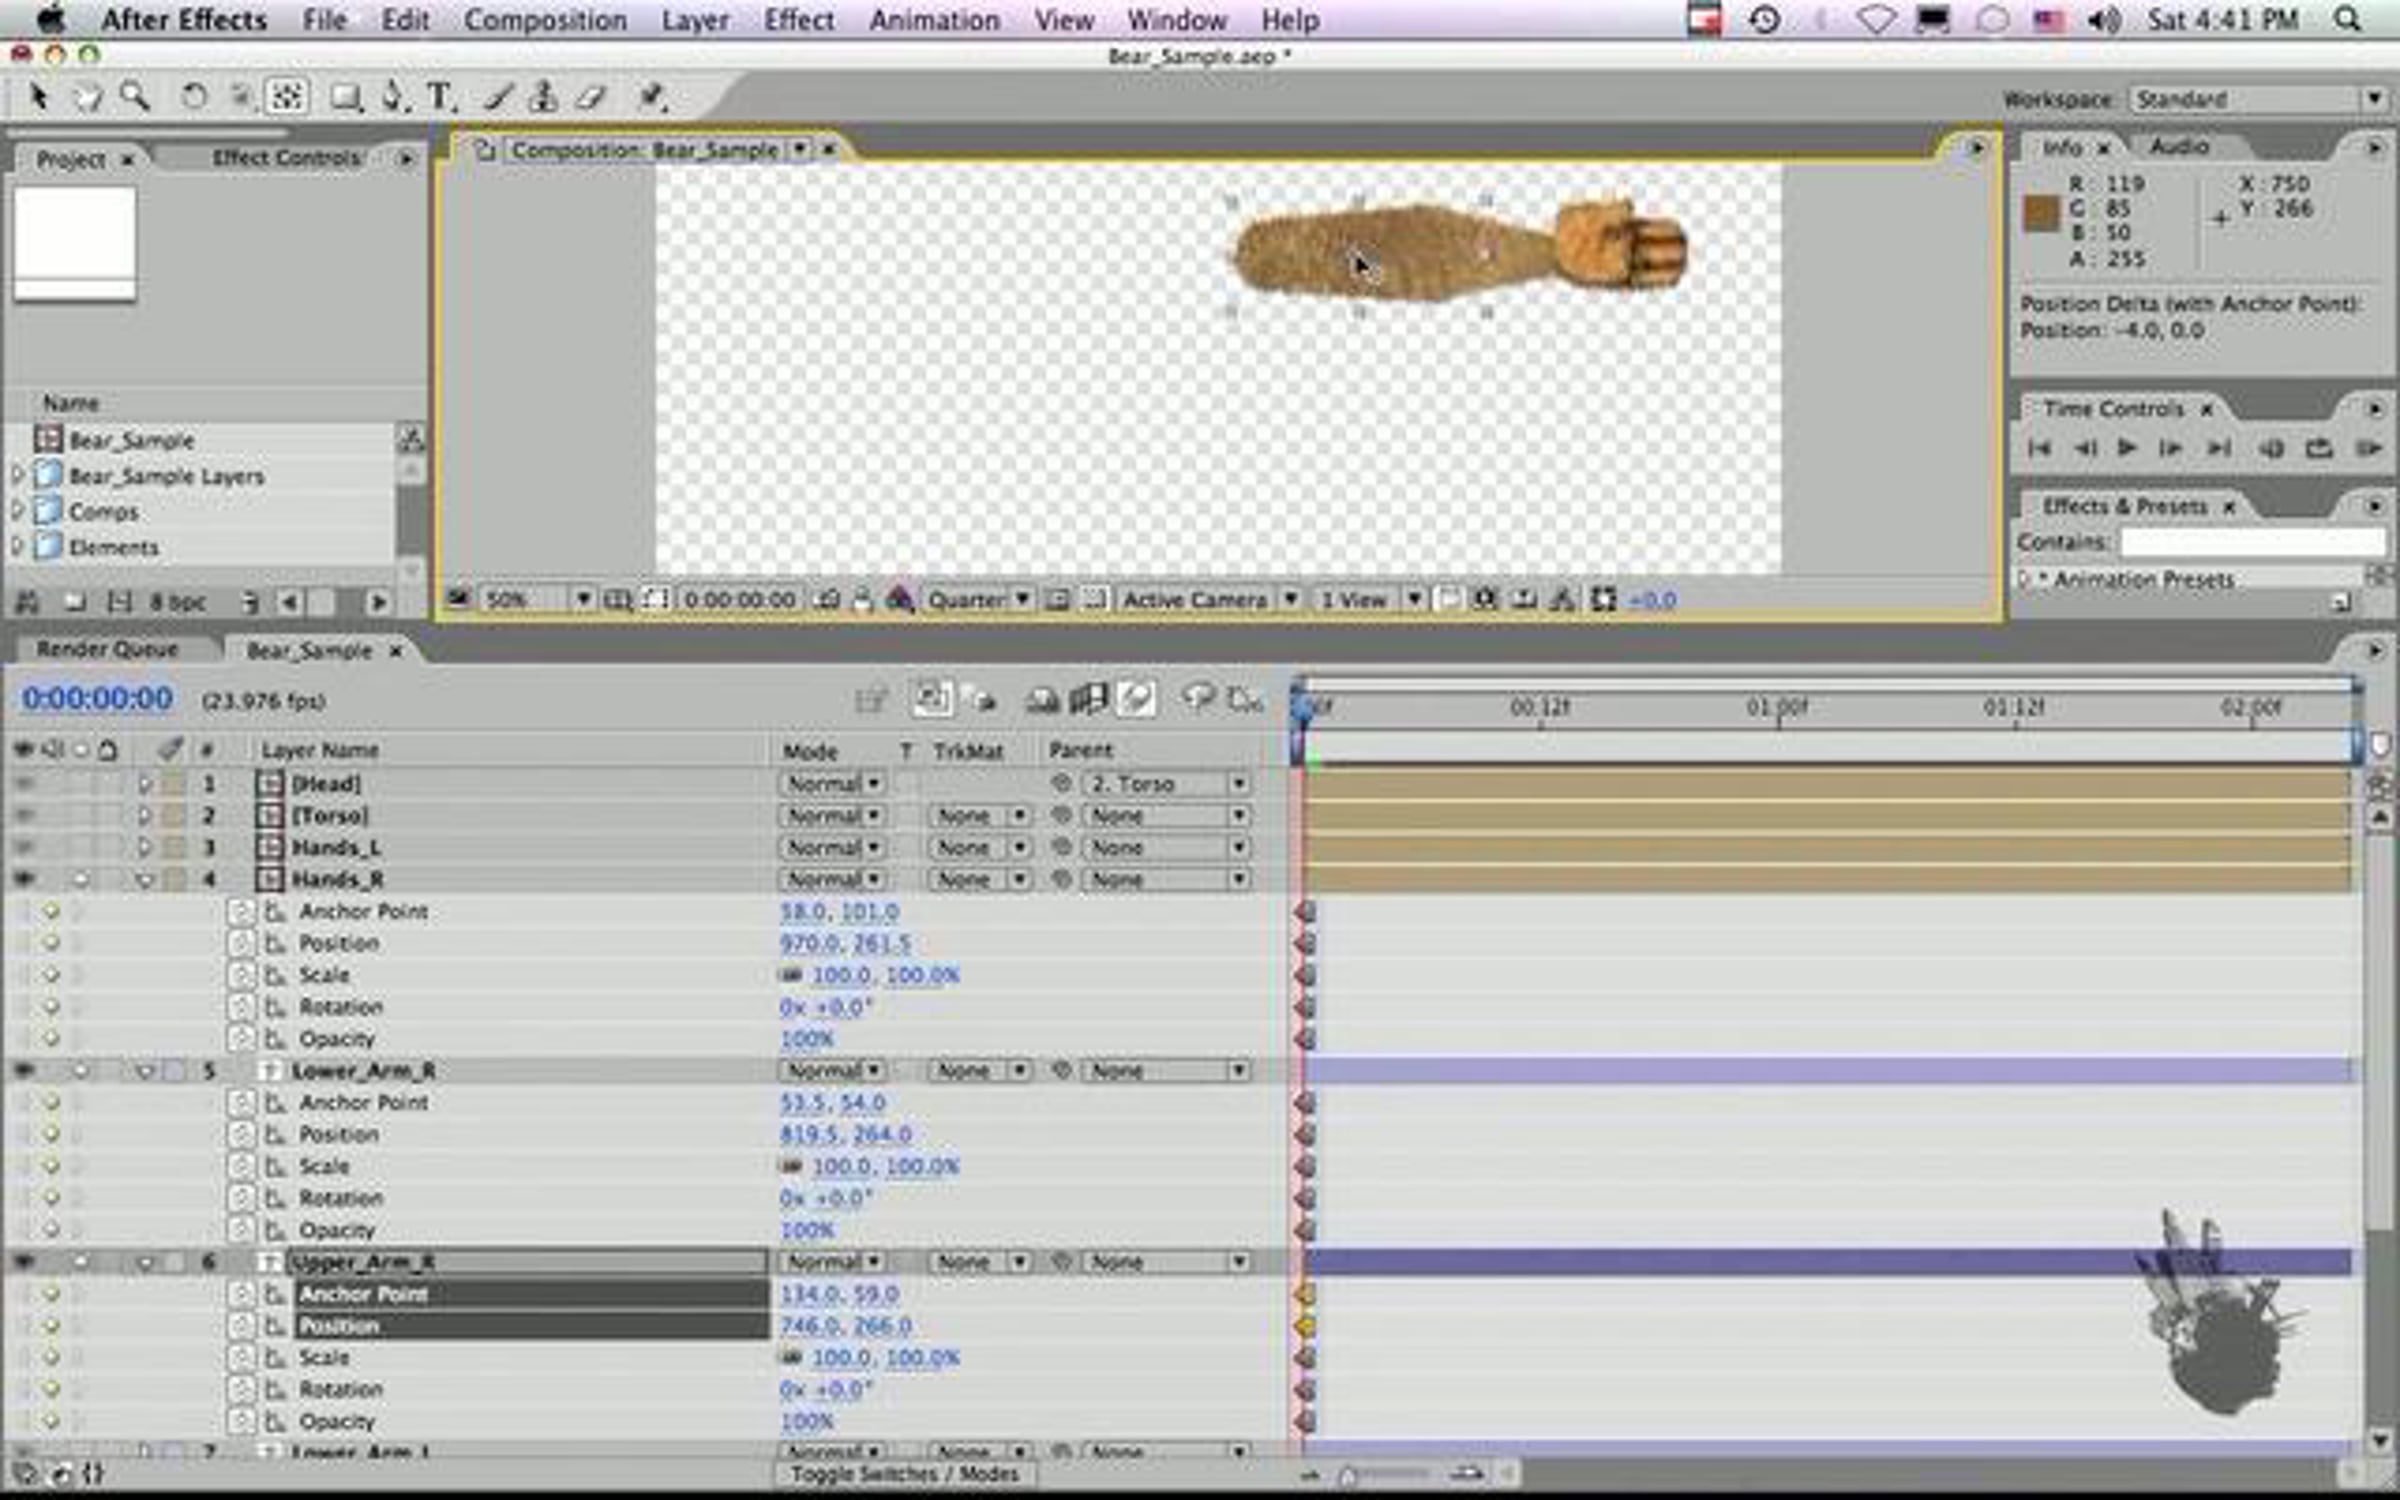Viewport: 2400px width, 1500px height.
Task: Step to next frame in Time Controls
Action: [2170, 448]
